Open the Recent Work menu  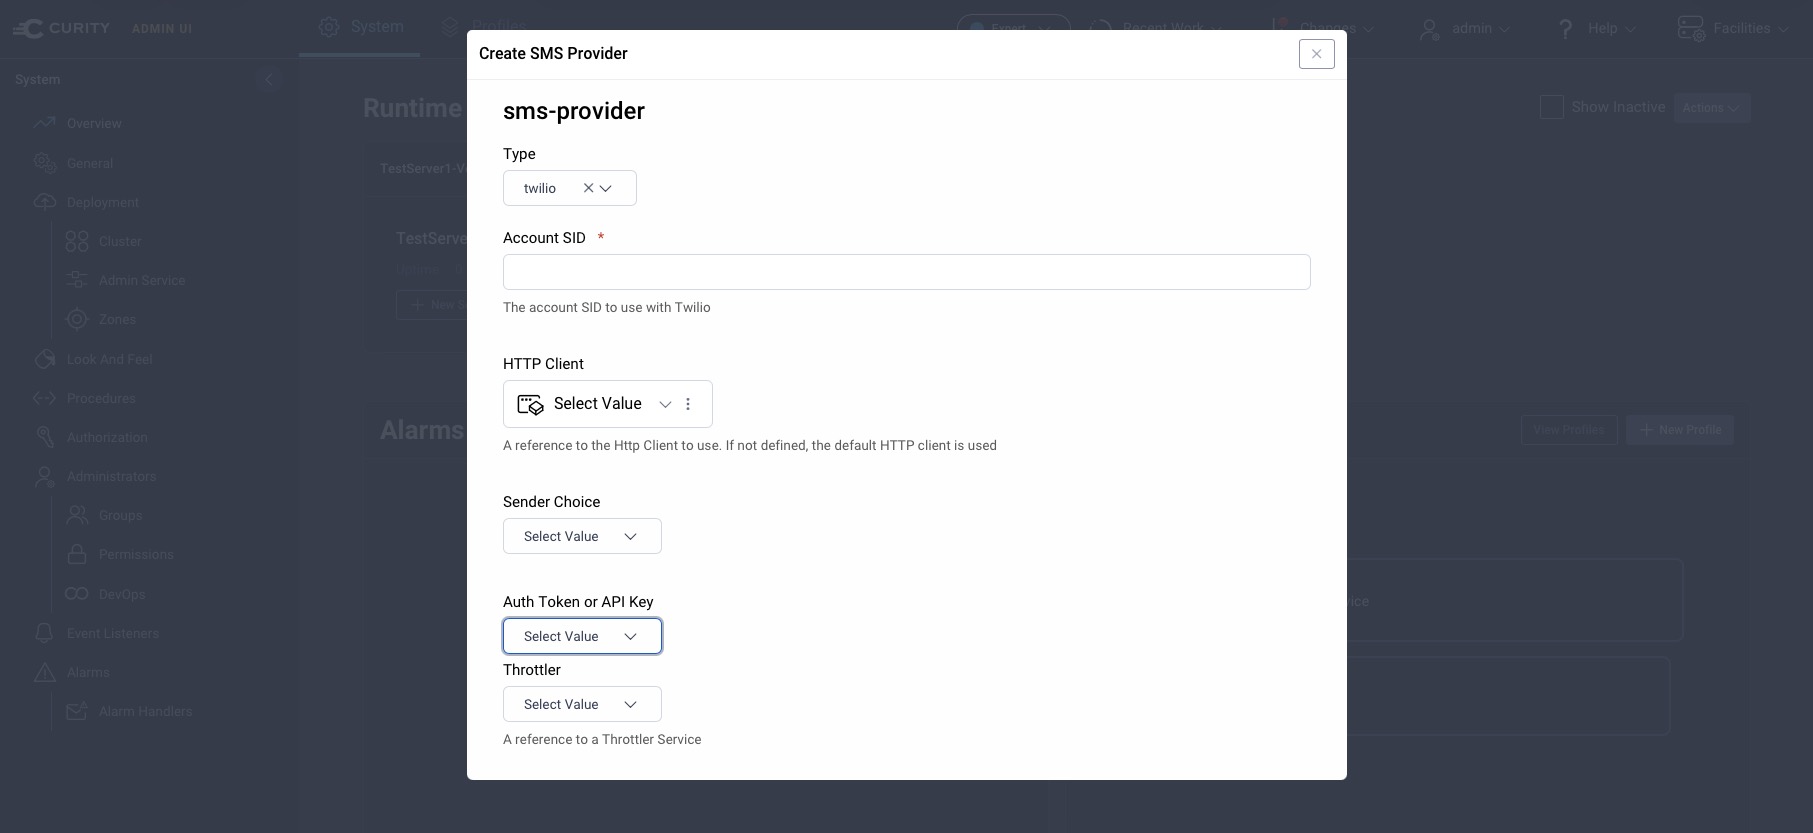[1155, 28]
